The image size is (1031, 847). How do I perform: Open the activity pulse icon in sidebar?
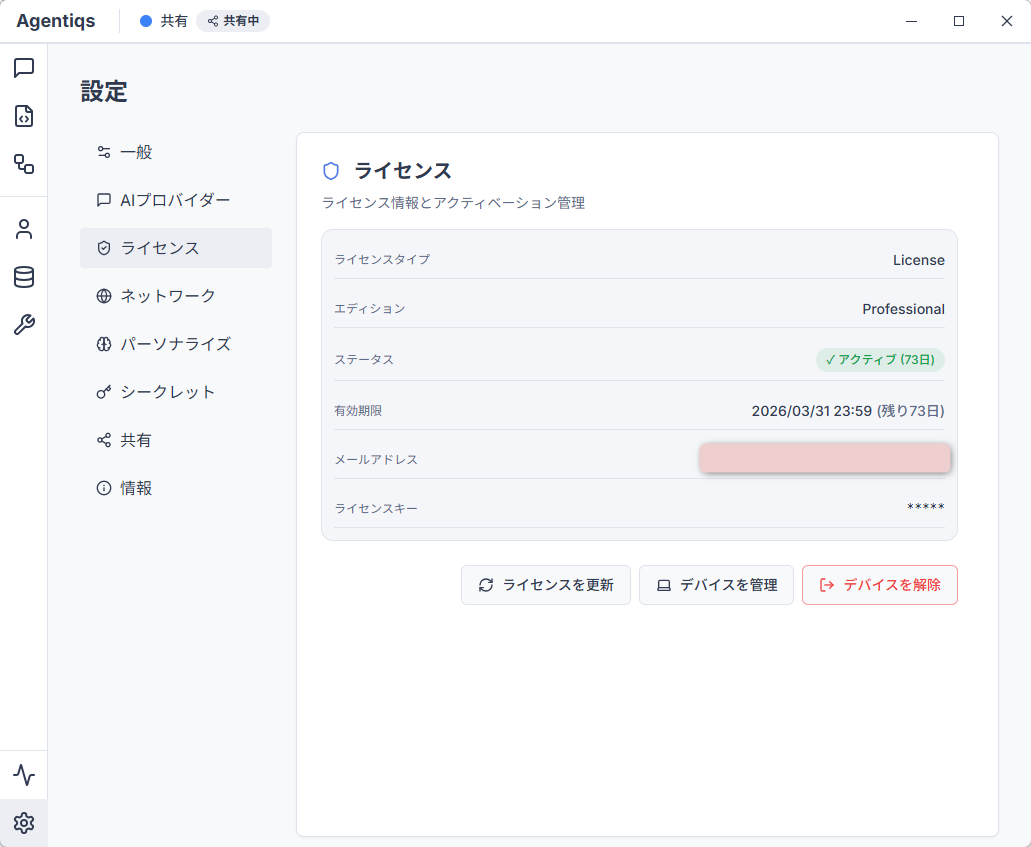[24, 775]
